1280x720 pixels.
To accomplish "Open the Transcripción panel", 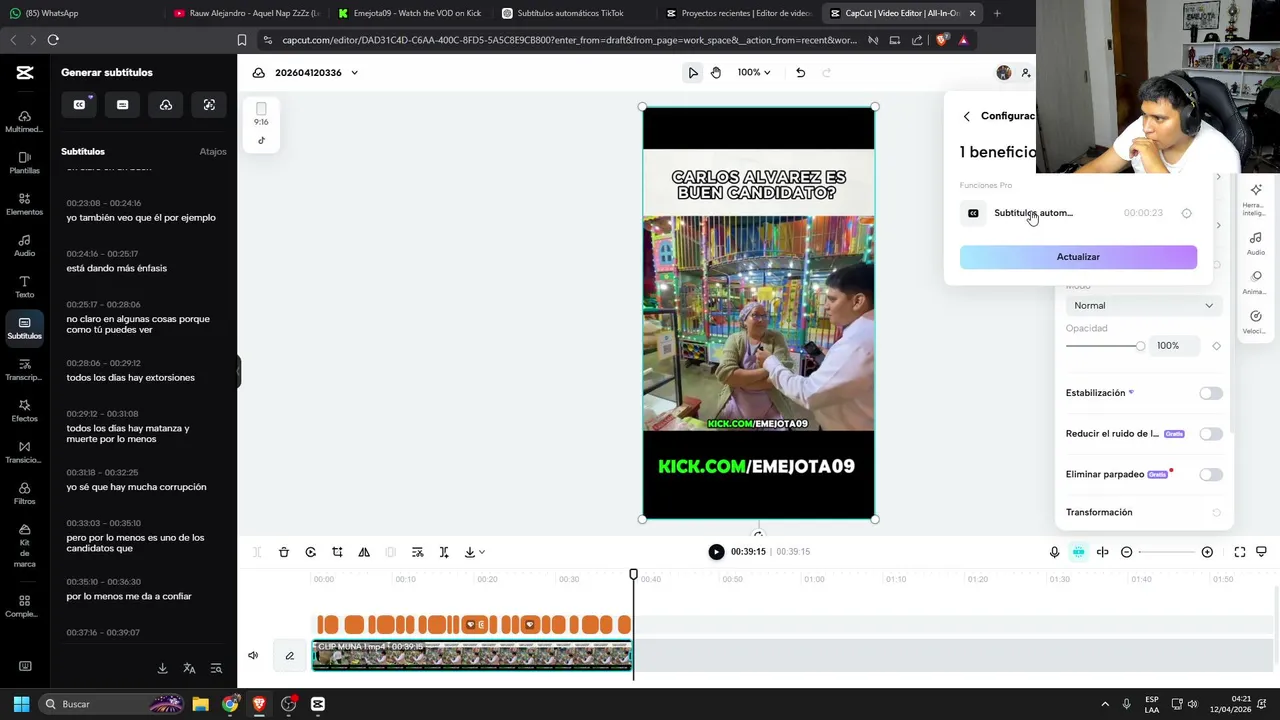I will [24, 370].
